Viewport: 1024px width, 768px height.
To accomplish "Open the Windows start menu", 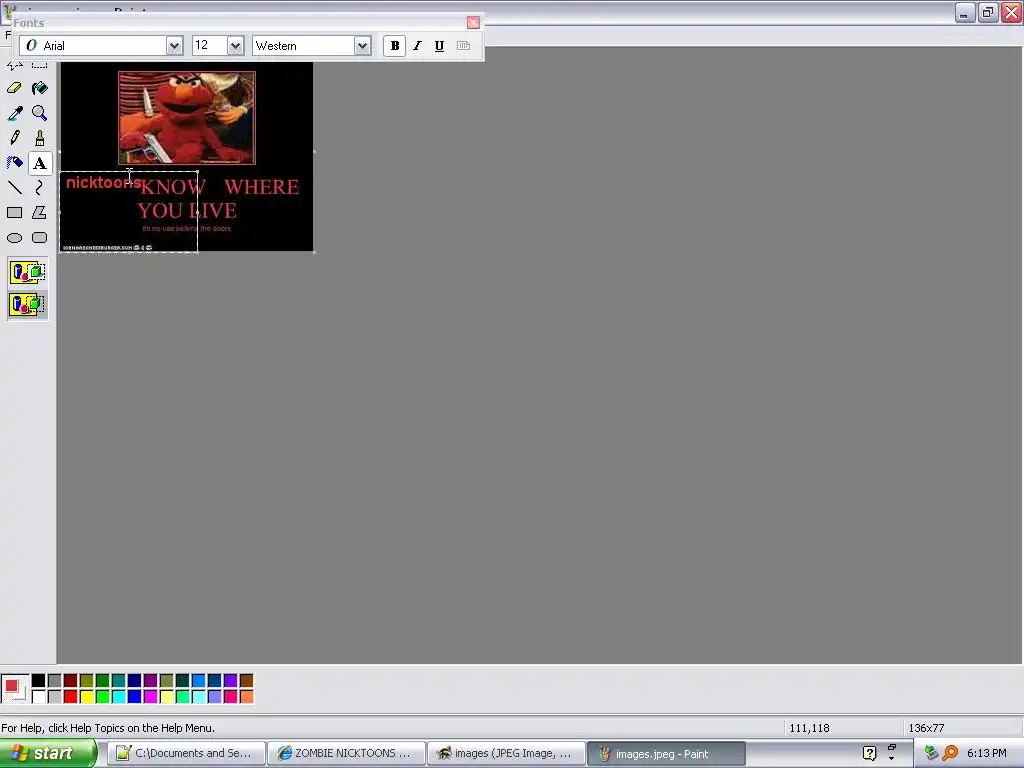I will click(47, 754).
